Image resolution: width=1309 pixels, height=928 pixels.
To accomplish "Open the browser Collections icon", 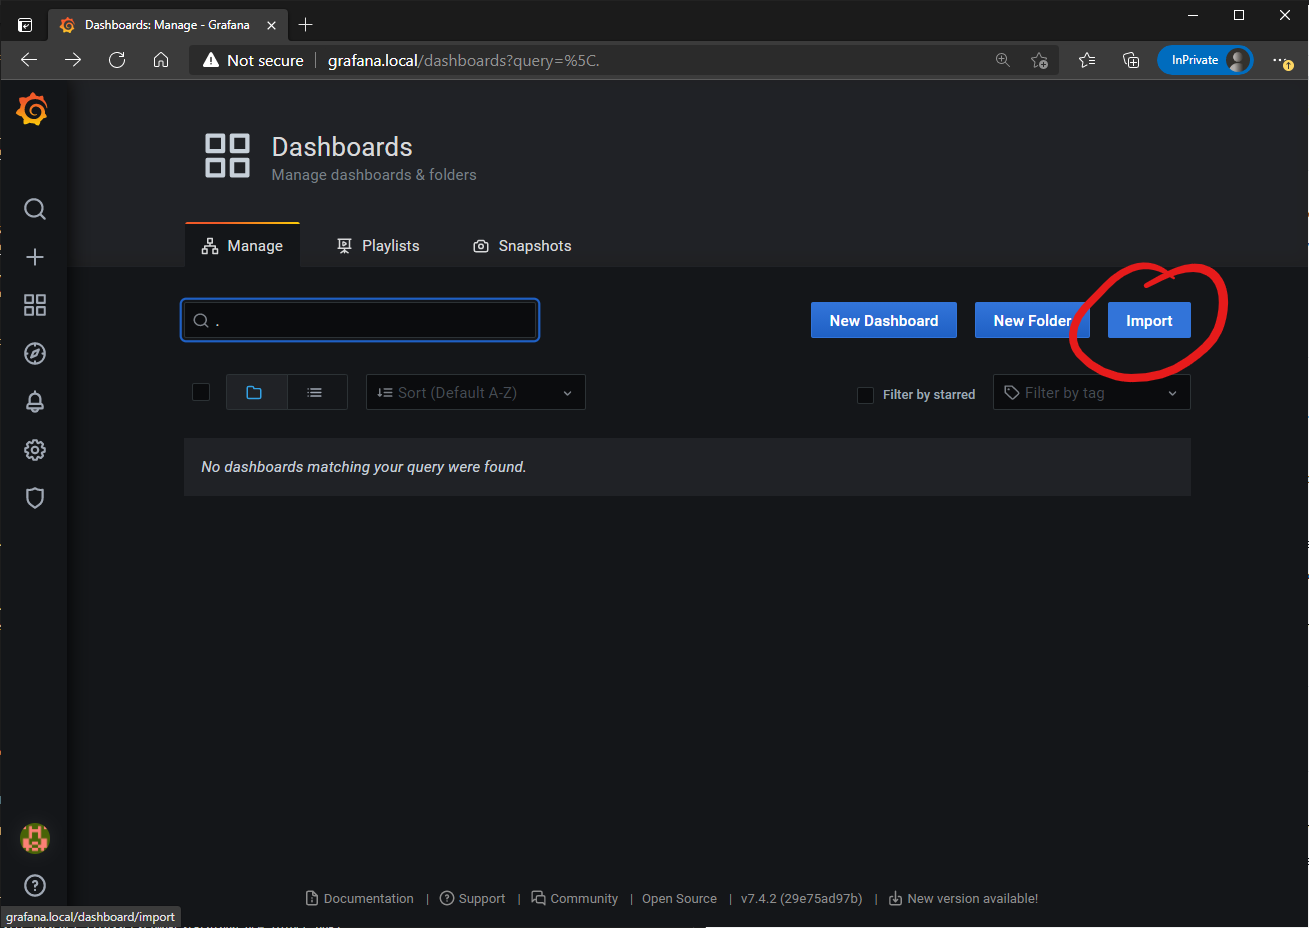I will [x=1131, y=60].
